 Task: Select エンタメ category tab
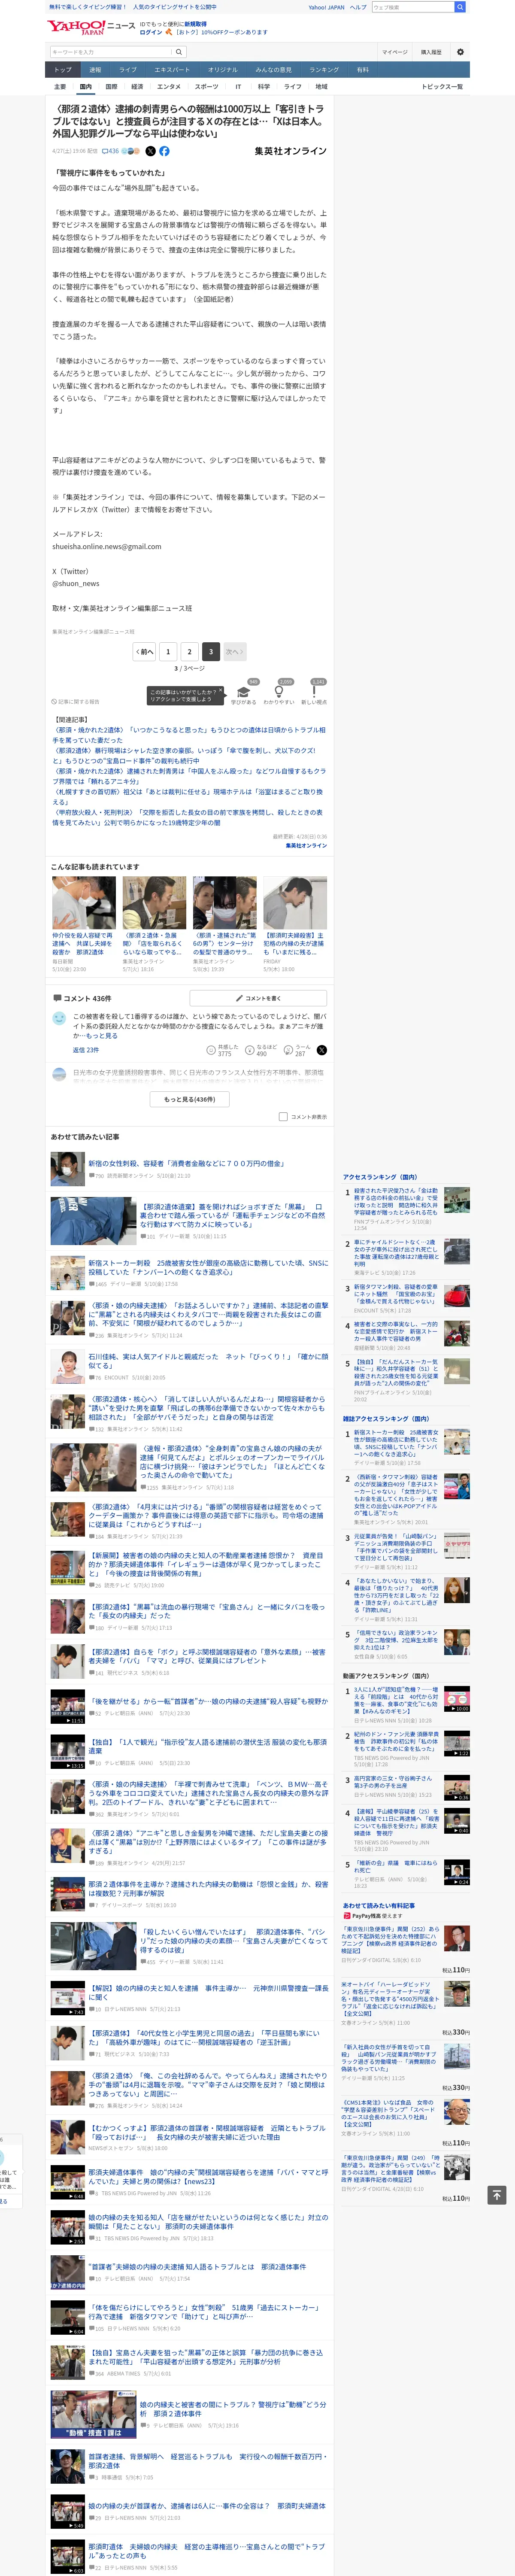pyautogui.click(x=169, y=87)
